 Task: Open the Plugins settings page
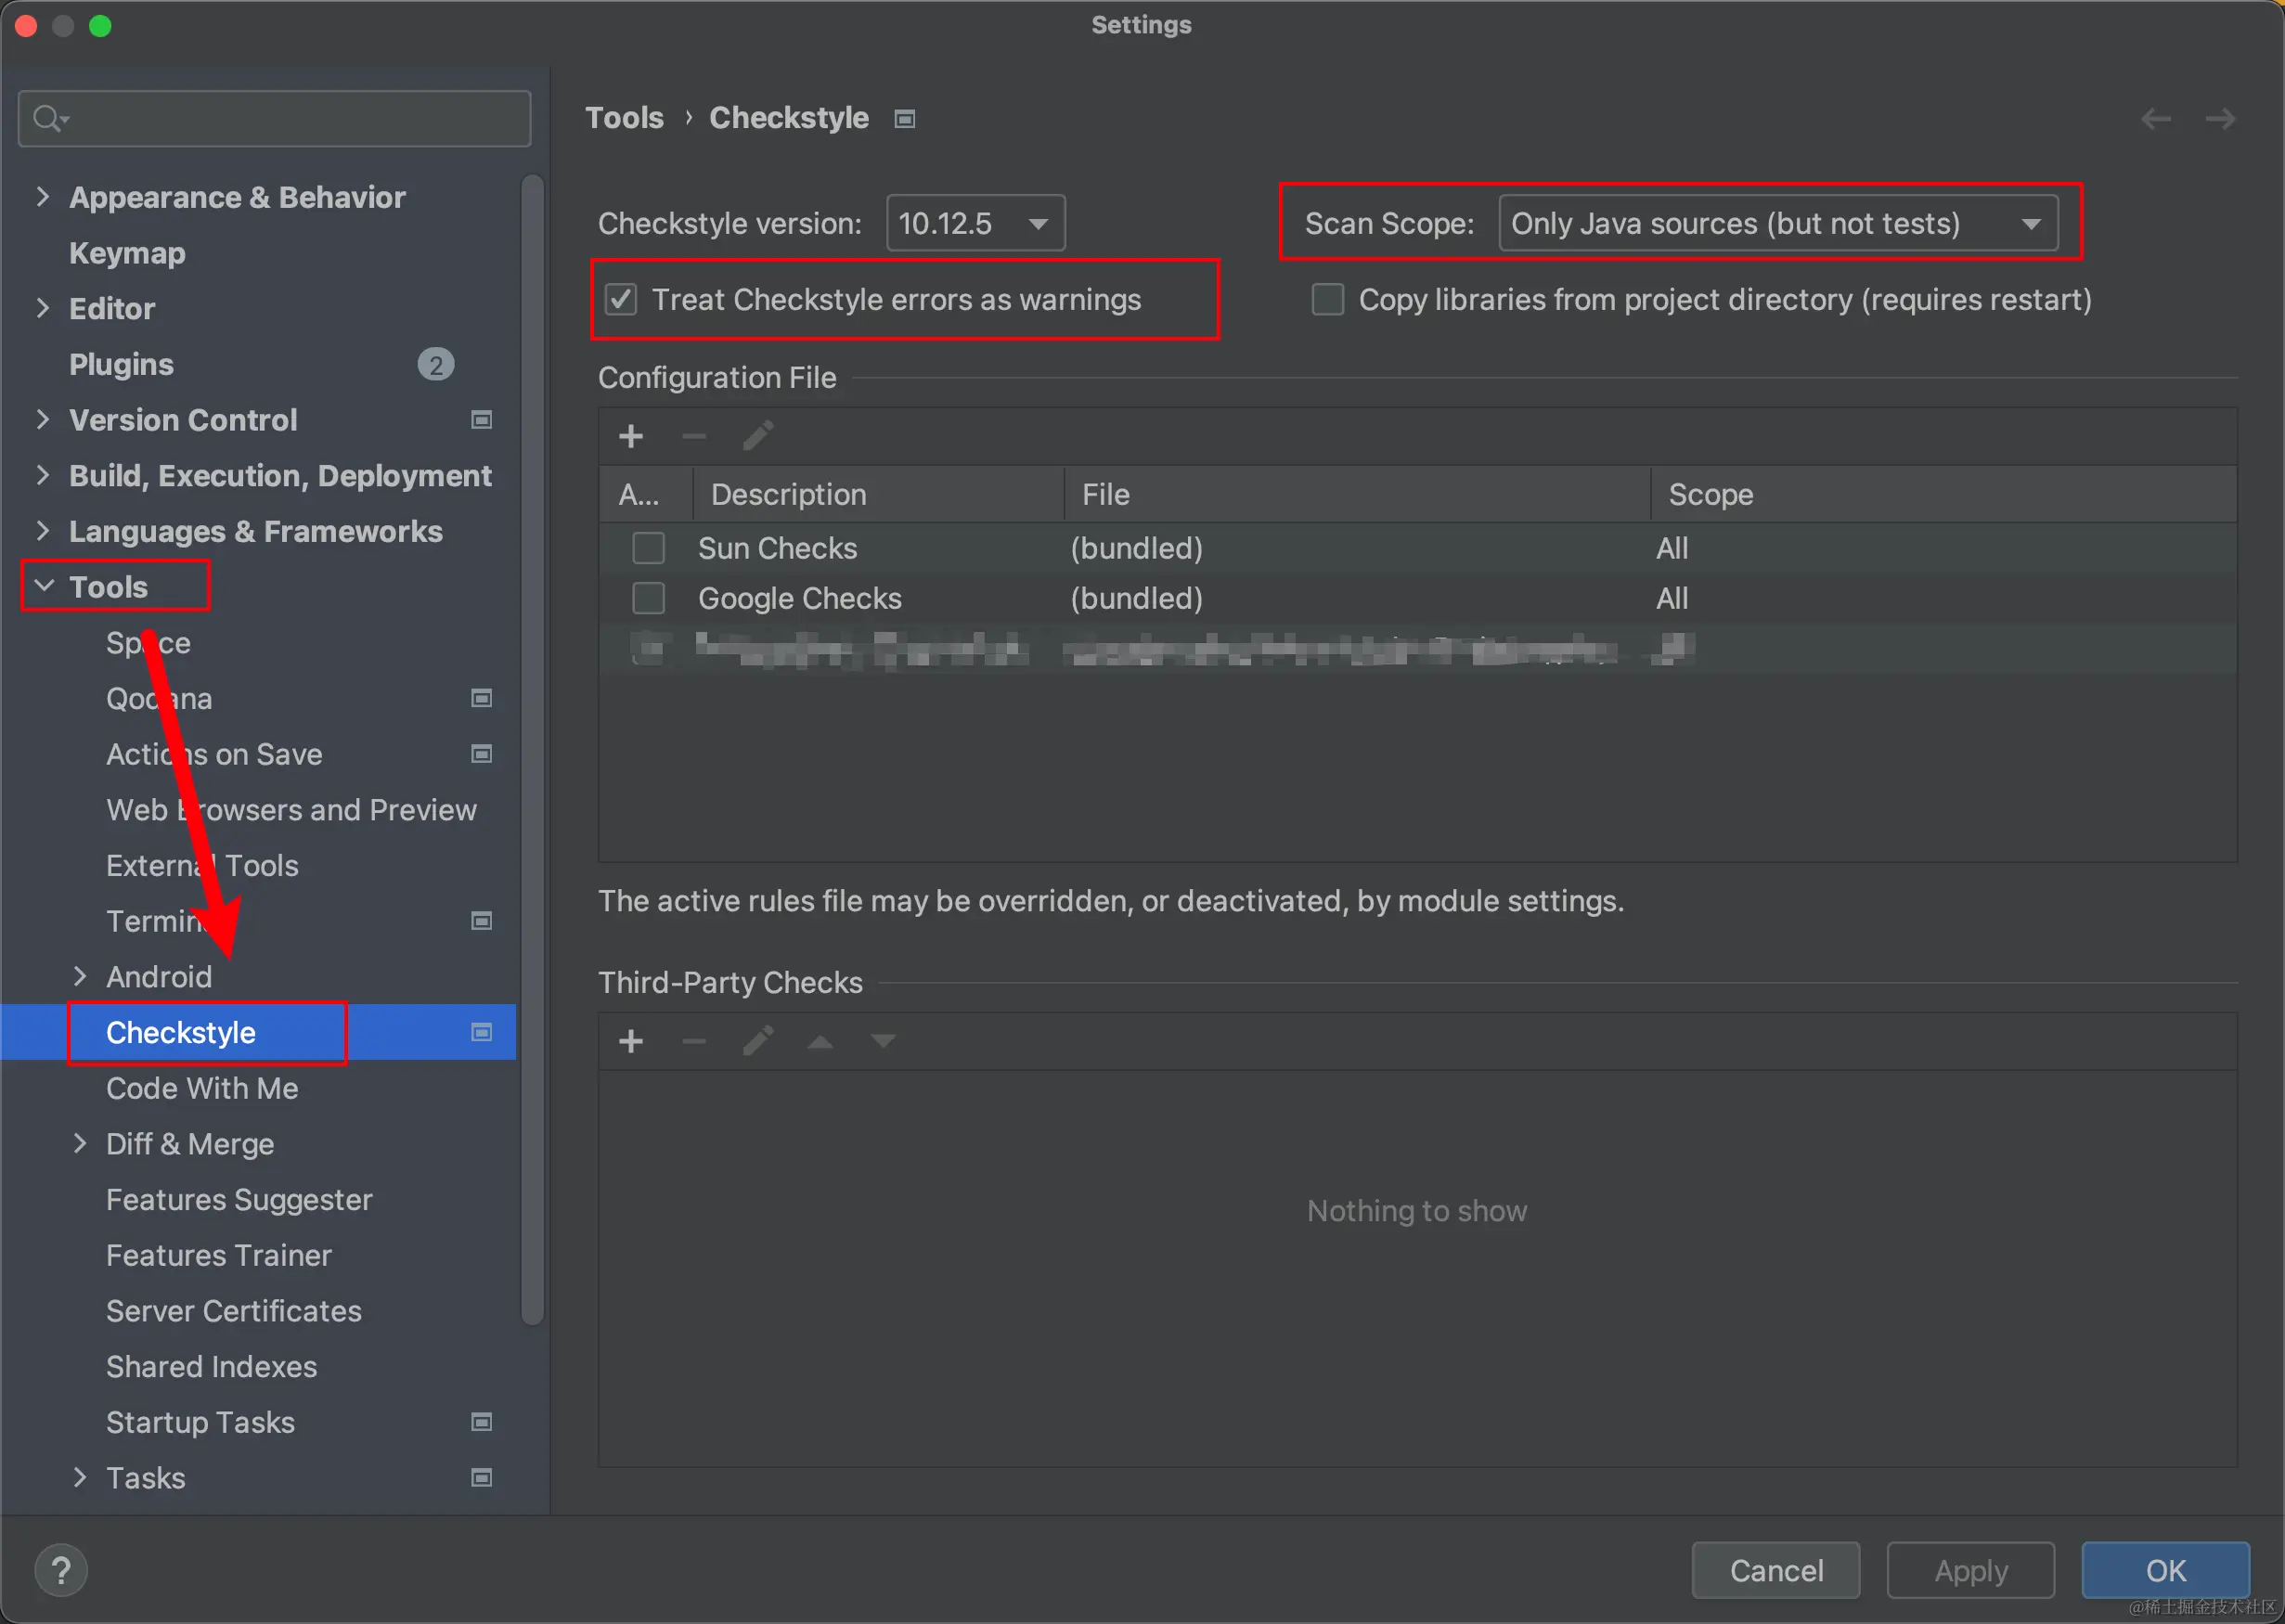click(x=121, y=364)
